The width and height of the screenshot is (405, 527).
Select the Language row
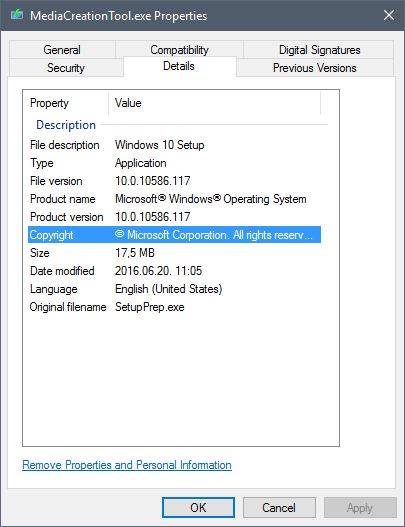click(174, 289)
